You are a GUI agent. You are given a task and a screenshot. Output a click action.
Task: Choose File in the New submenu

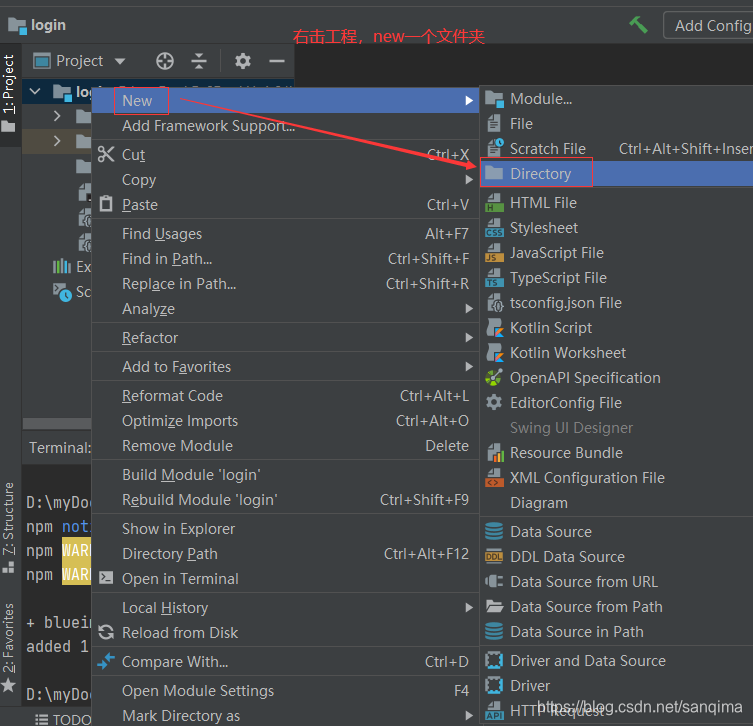point(617,124)
